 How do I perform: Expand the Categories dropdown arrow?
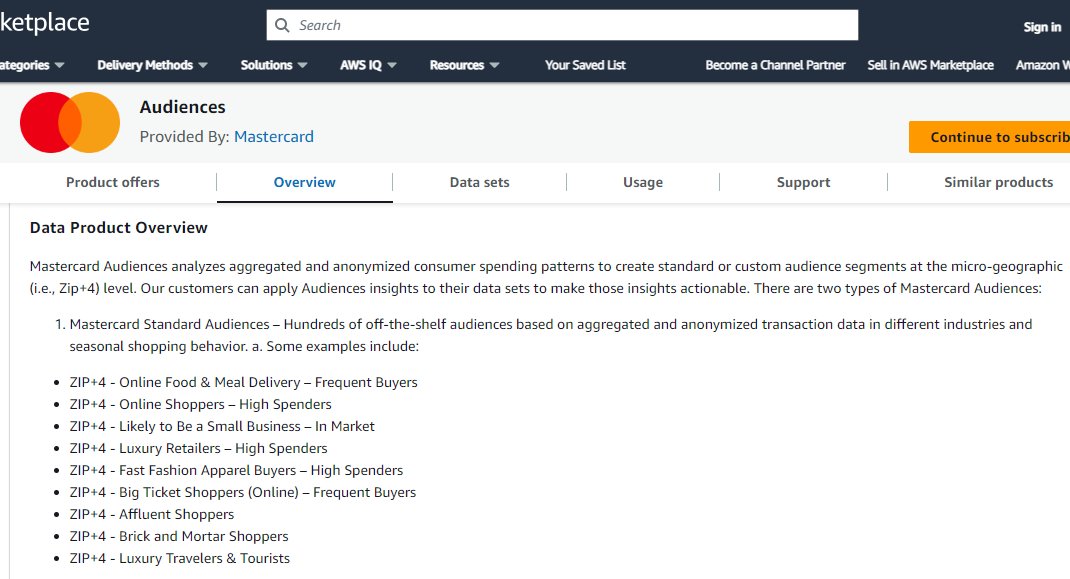[x=59, y=66]
